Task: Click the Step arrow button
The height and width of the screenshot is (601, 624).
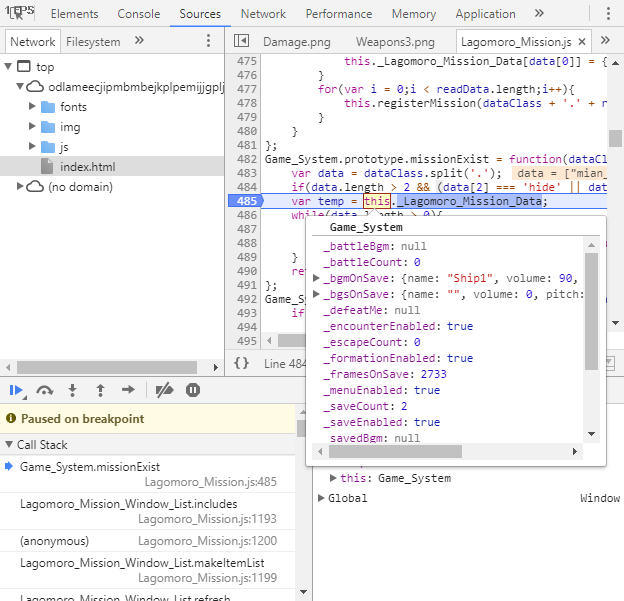Action: 128,390
